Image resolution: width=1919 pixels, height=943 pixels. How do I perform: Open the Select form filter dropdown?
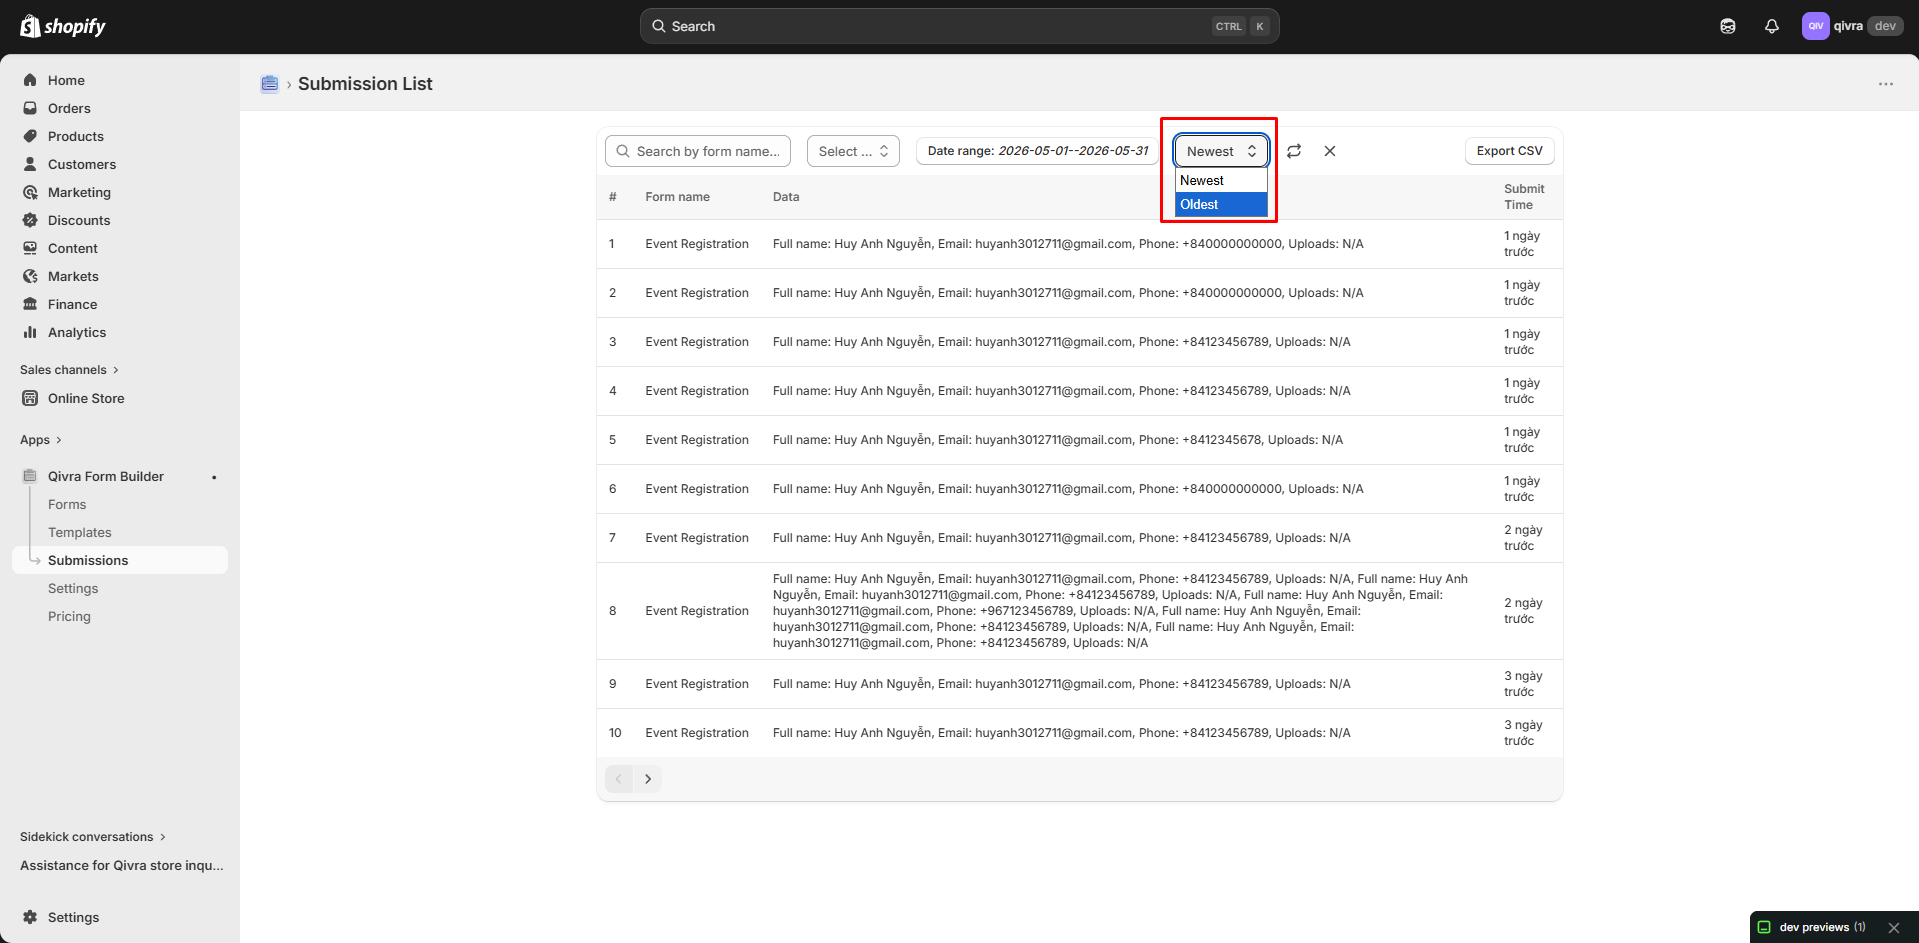pyautogui.click(x=853, y=151)
